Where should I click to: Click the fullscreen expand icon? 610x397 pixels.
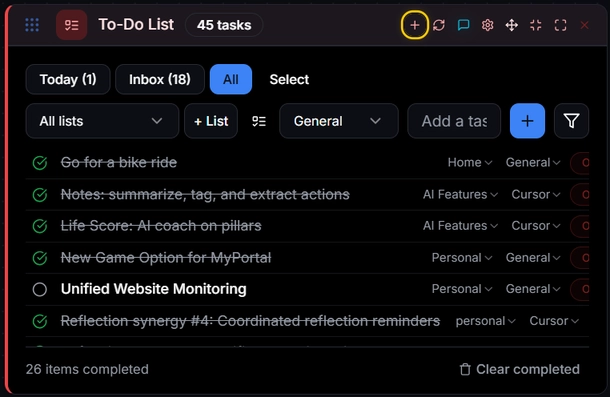point(560,25)
